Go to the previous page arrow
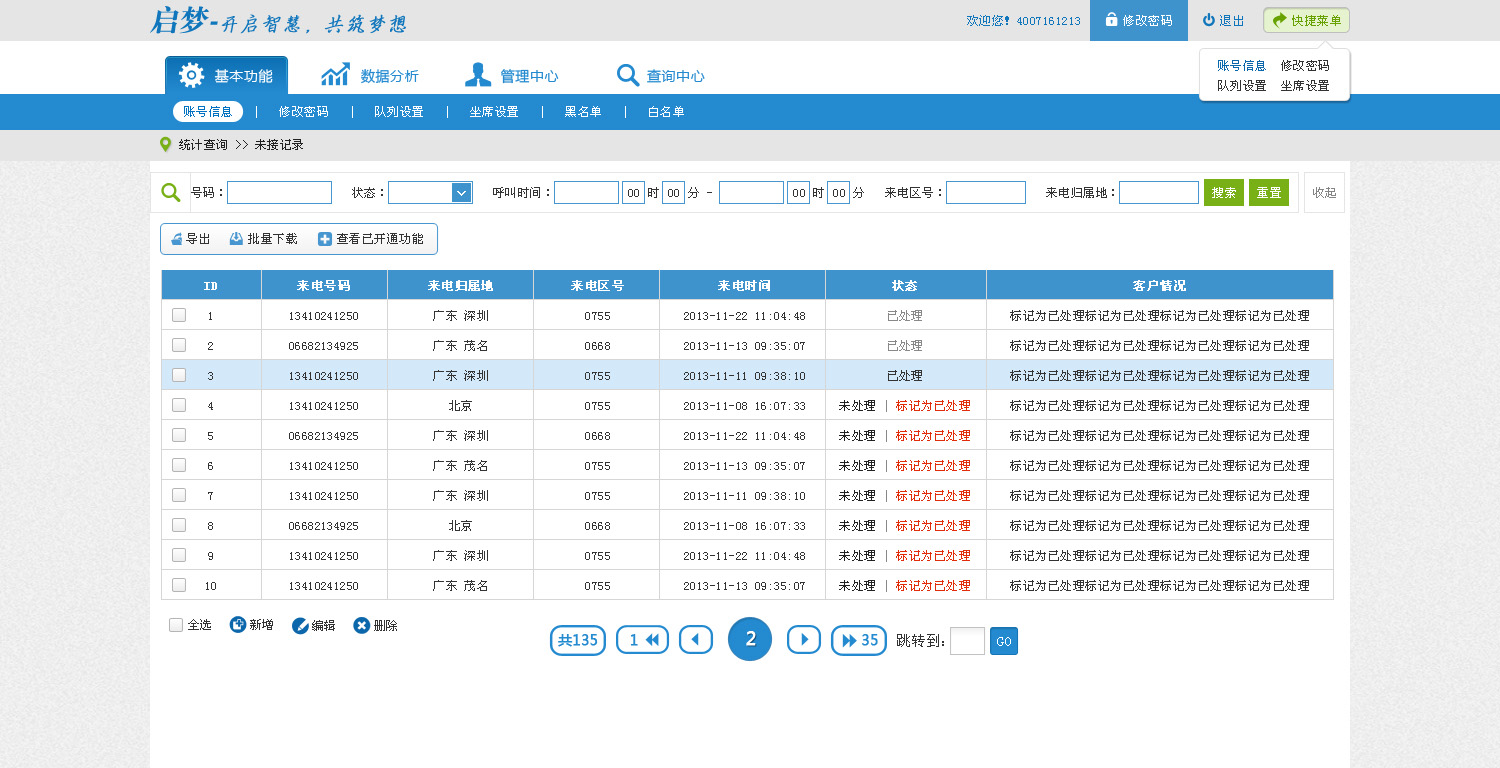Image resolution: width=1500 pixels, height=768 pixels. 696,640
